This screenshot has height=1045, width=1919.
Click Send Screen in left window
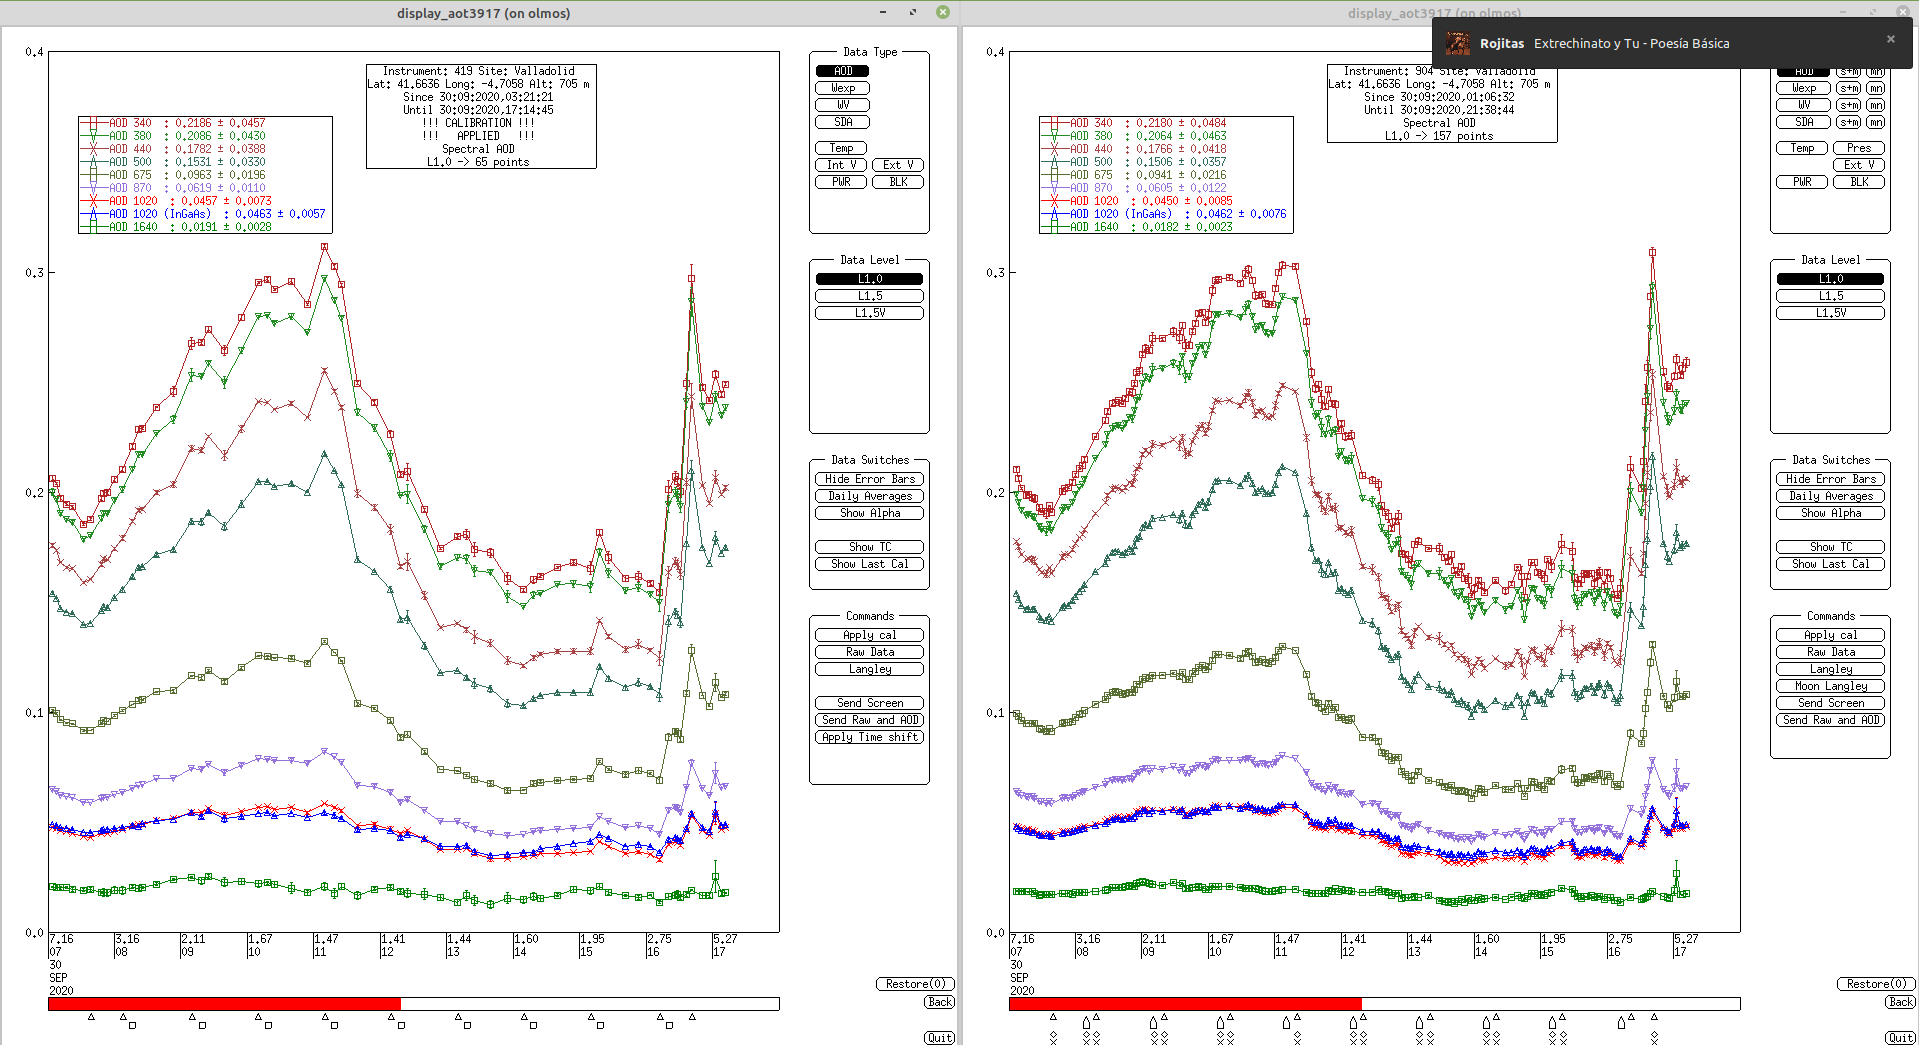(870, 703)
